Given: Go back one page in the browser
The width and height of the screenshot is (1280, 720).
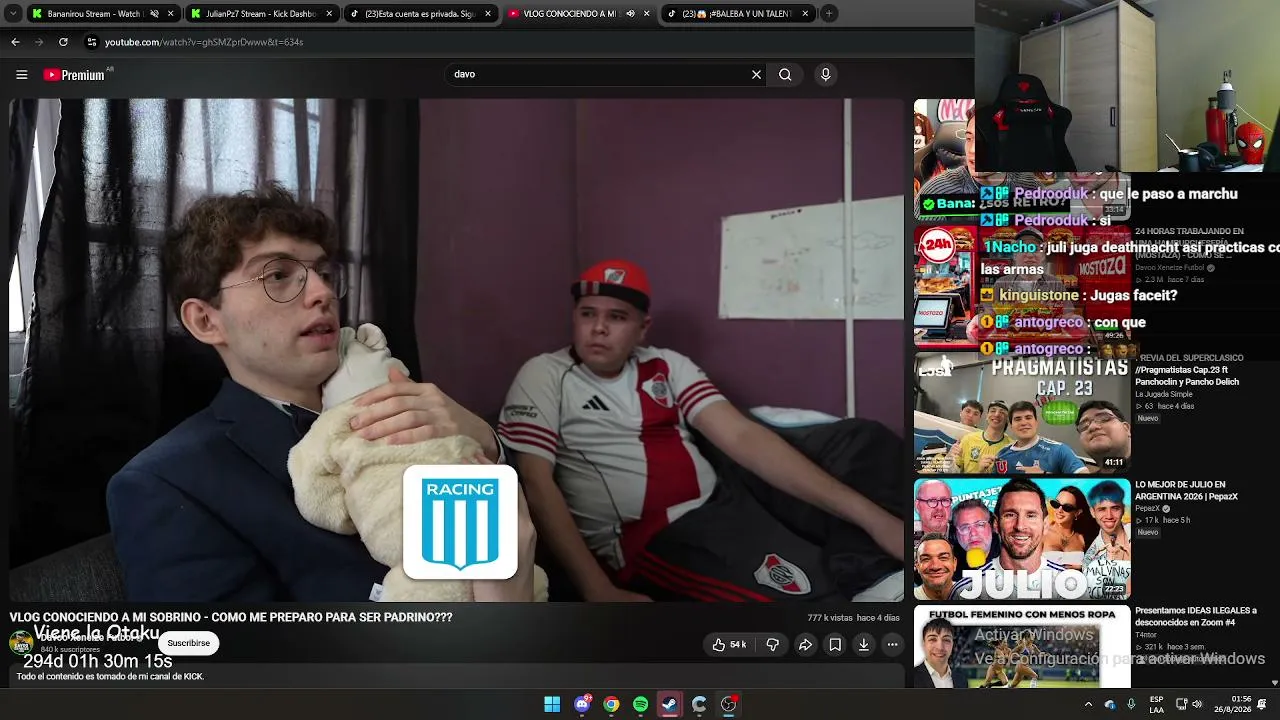Looking at the screenshot, I should [x=15, y=42].
